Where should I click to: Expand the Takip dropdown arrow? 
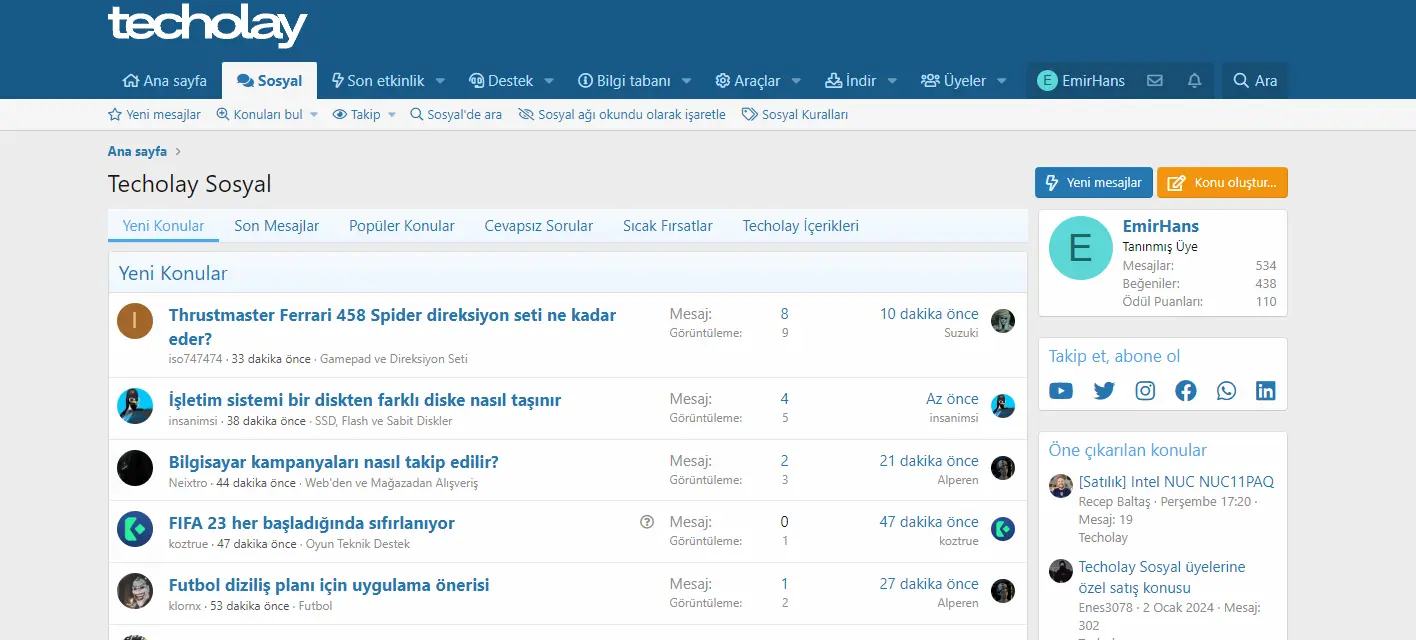[x=391, y=115]
